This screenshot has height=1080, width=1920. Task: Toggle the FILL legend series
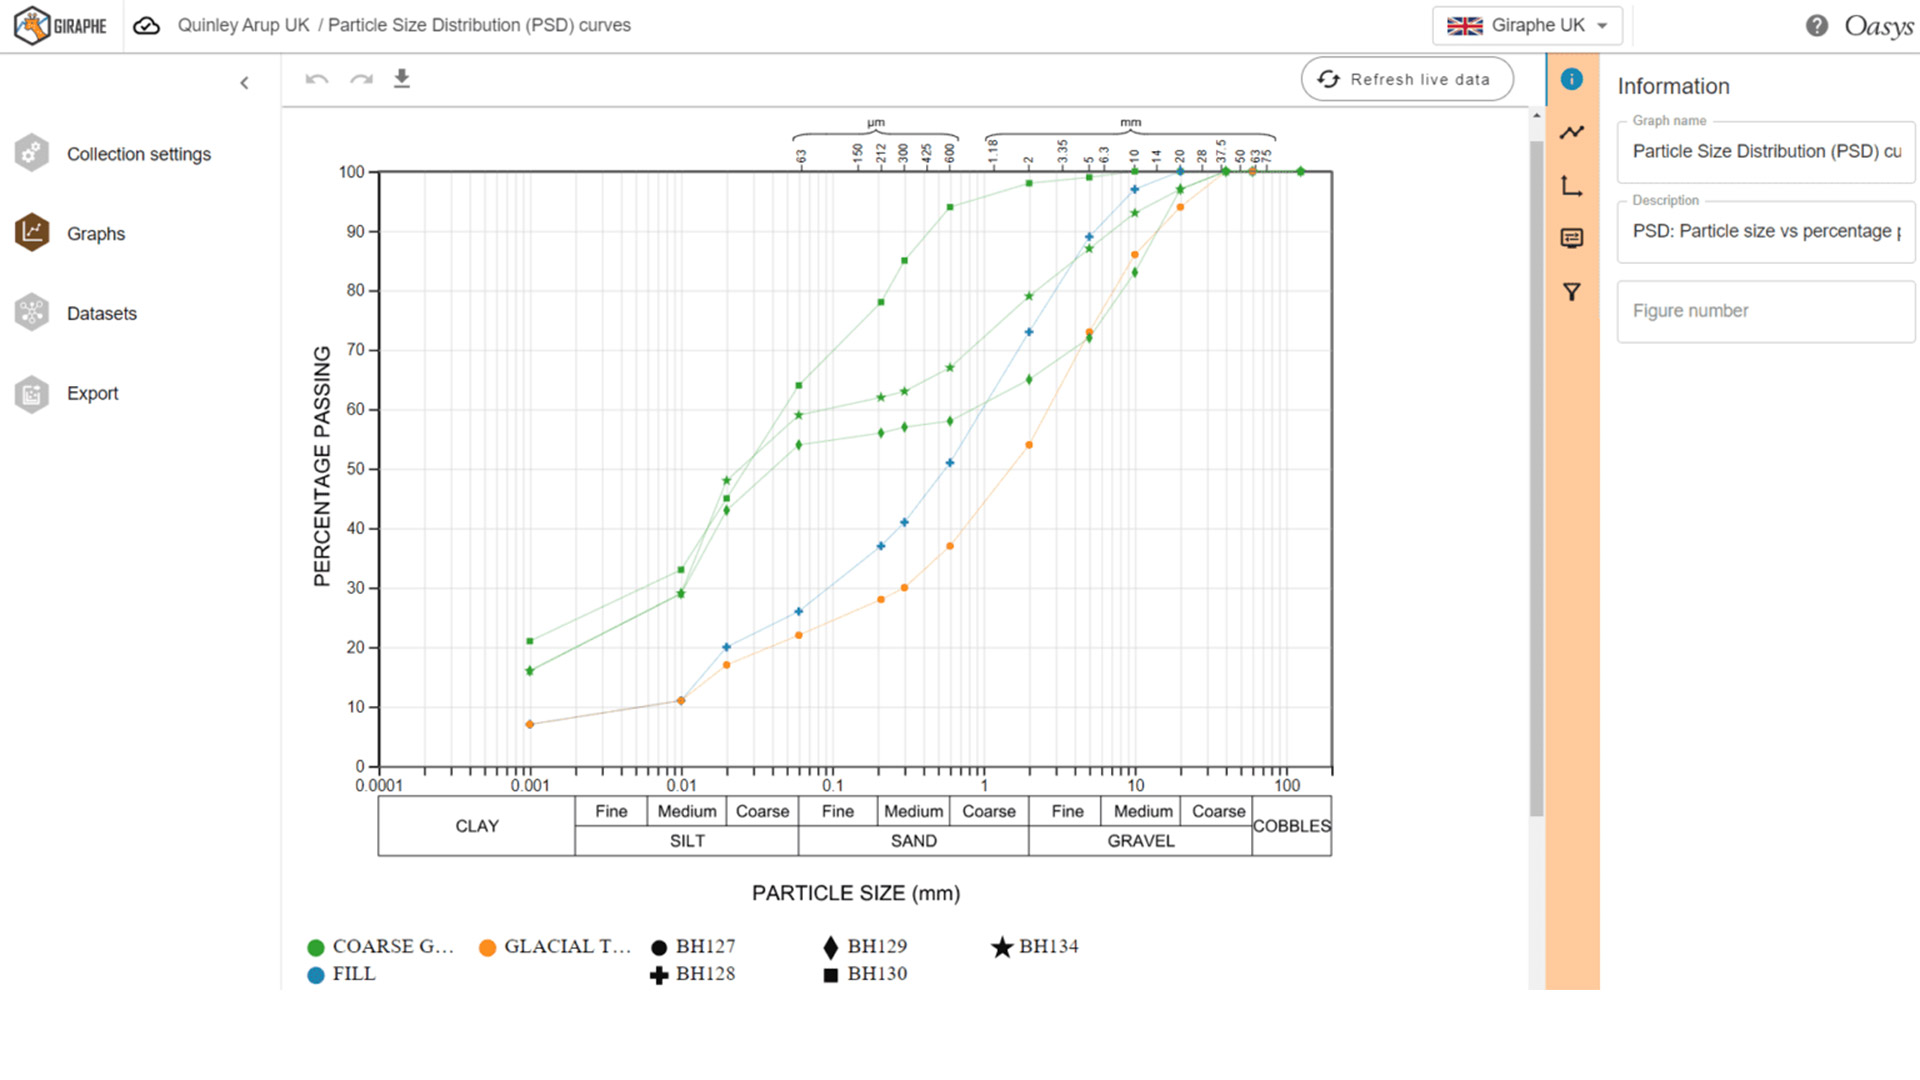(x=342, y=974)
